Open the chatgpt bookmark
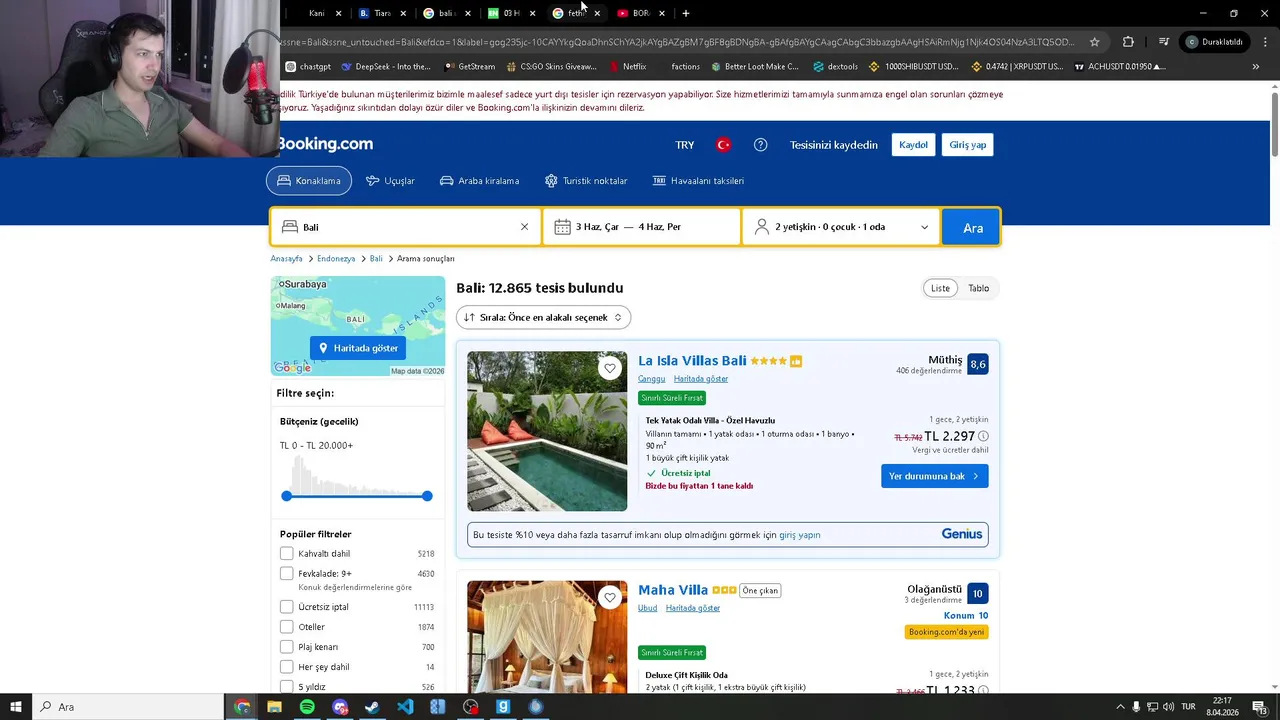Screen dimensions: 1280x720 [308, 67]
